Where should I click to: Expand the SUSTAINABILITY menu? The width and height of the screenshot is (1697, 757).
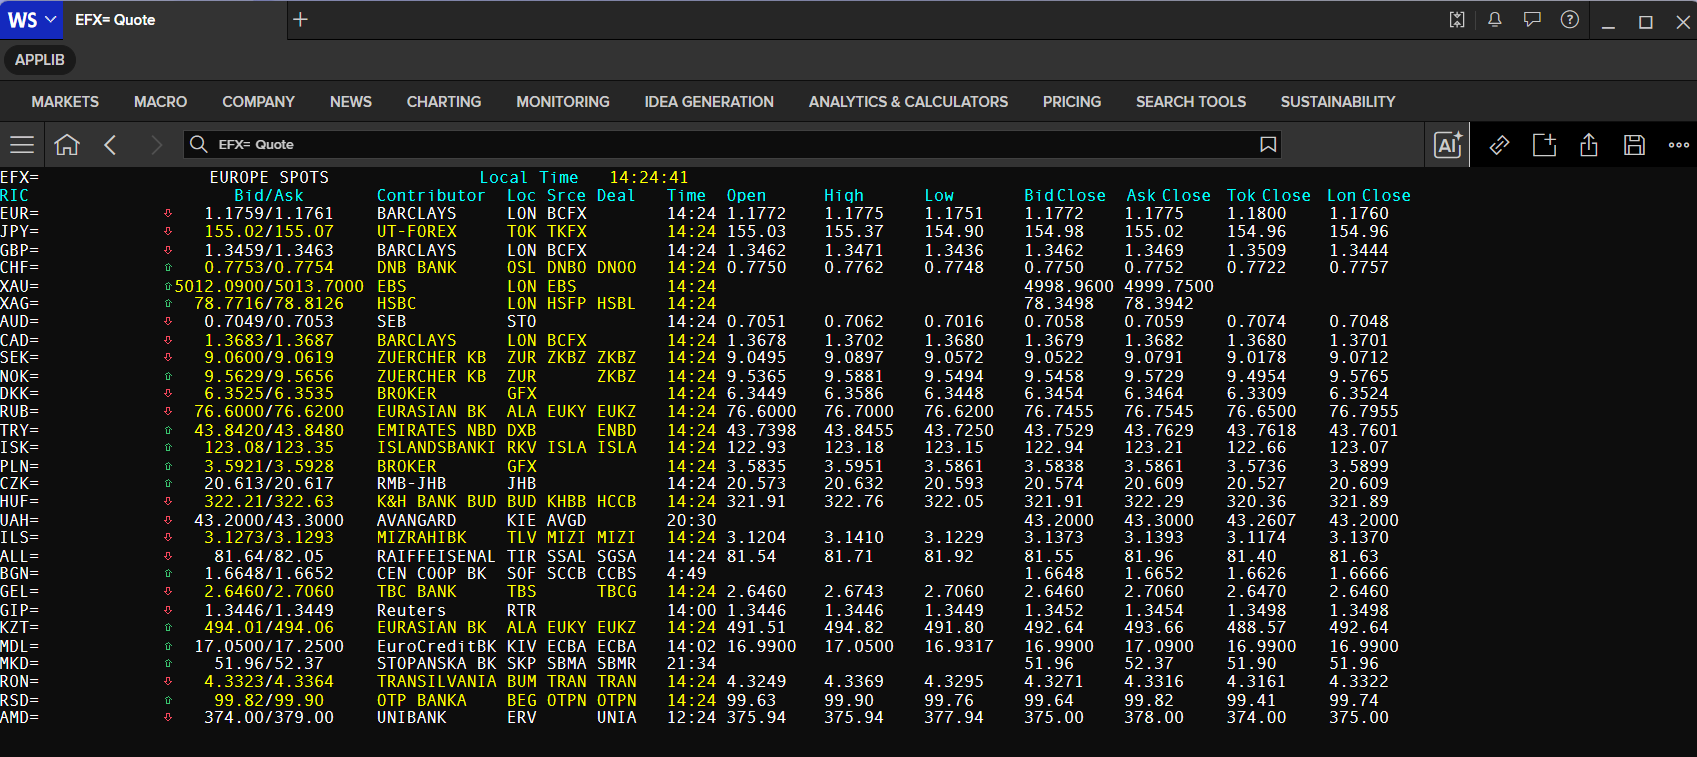coord(1338,102)
